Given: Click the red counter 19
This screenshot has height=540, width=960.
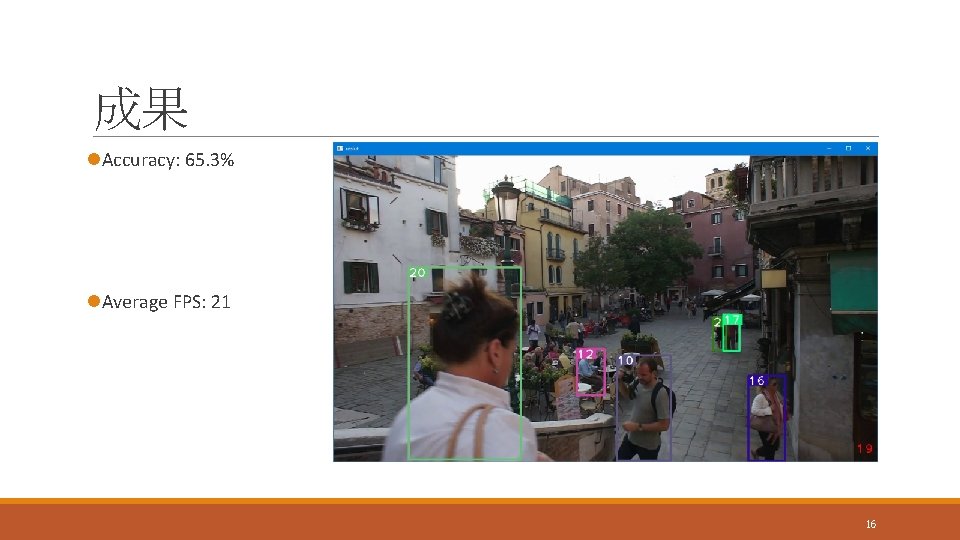Looking at the screenshot, I should tap(864, 449).
